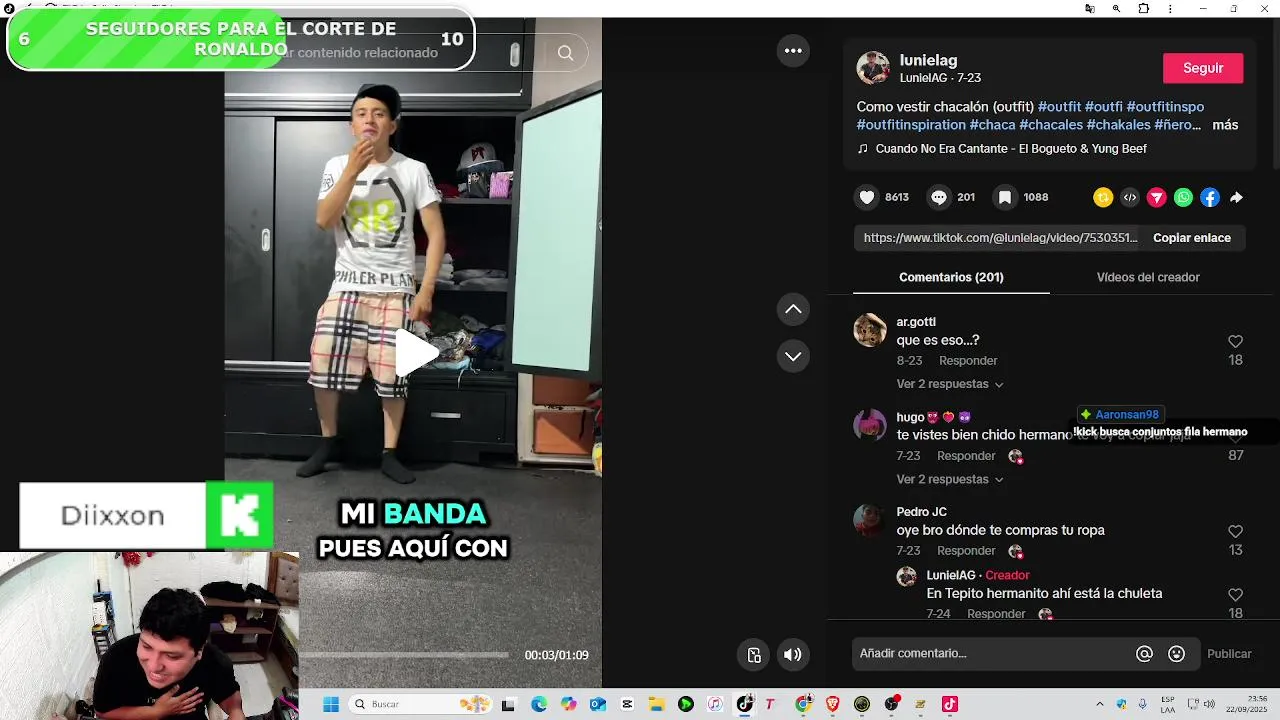The width and height of the screenshot is (1280, 720).
Task: Go to previous video with up arrow
Action: (793, 309)
